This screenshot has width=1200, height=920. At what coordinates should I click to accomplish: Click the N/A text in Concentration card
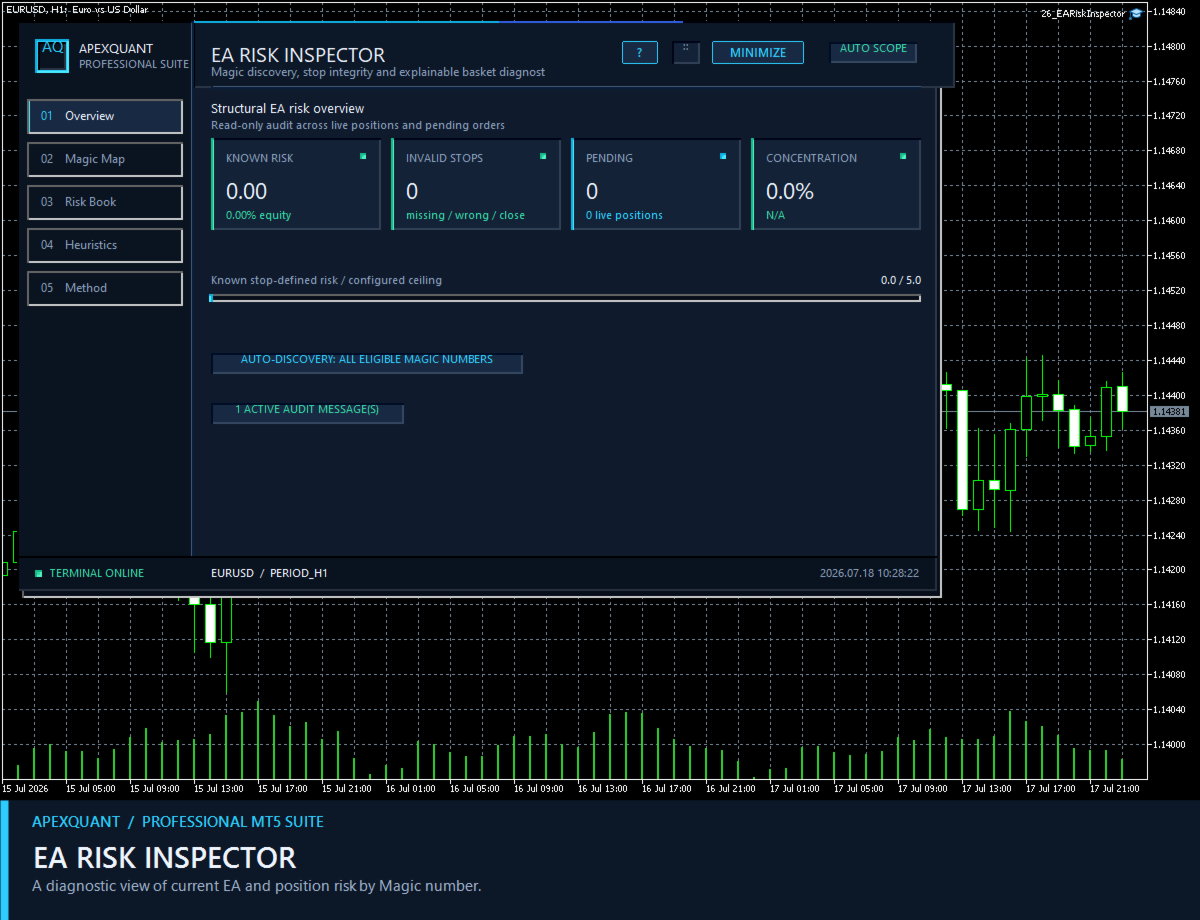coord(776,215)
